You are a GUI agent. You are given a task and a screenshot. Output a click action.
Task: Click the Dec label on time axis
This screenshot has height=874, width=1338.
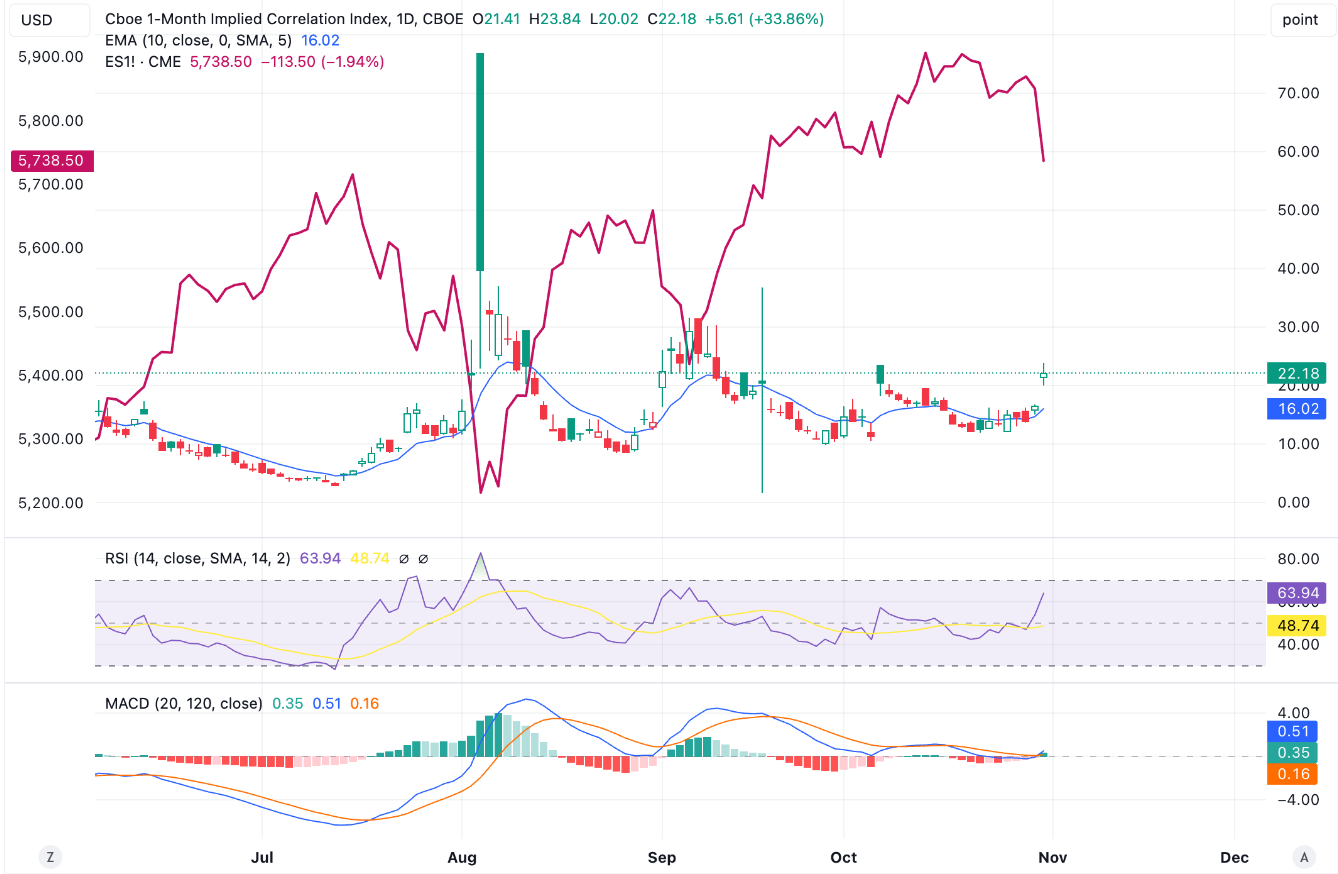(1235, 857)
